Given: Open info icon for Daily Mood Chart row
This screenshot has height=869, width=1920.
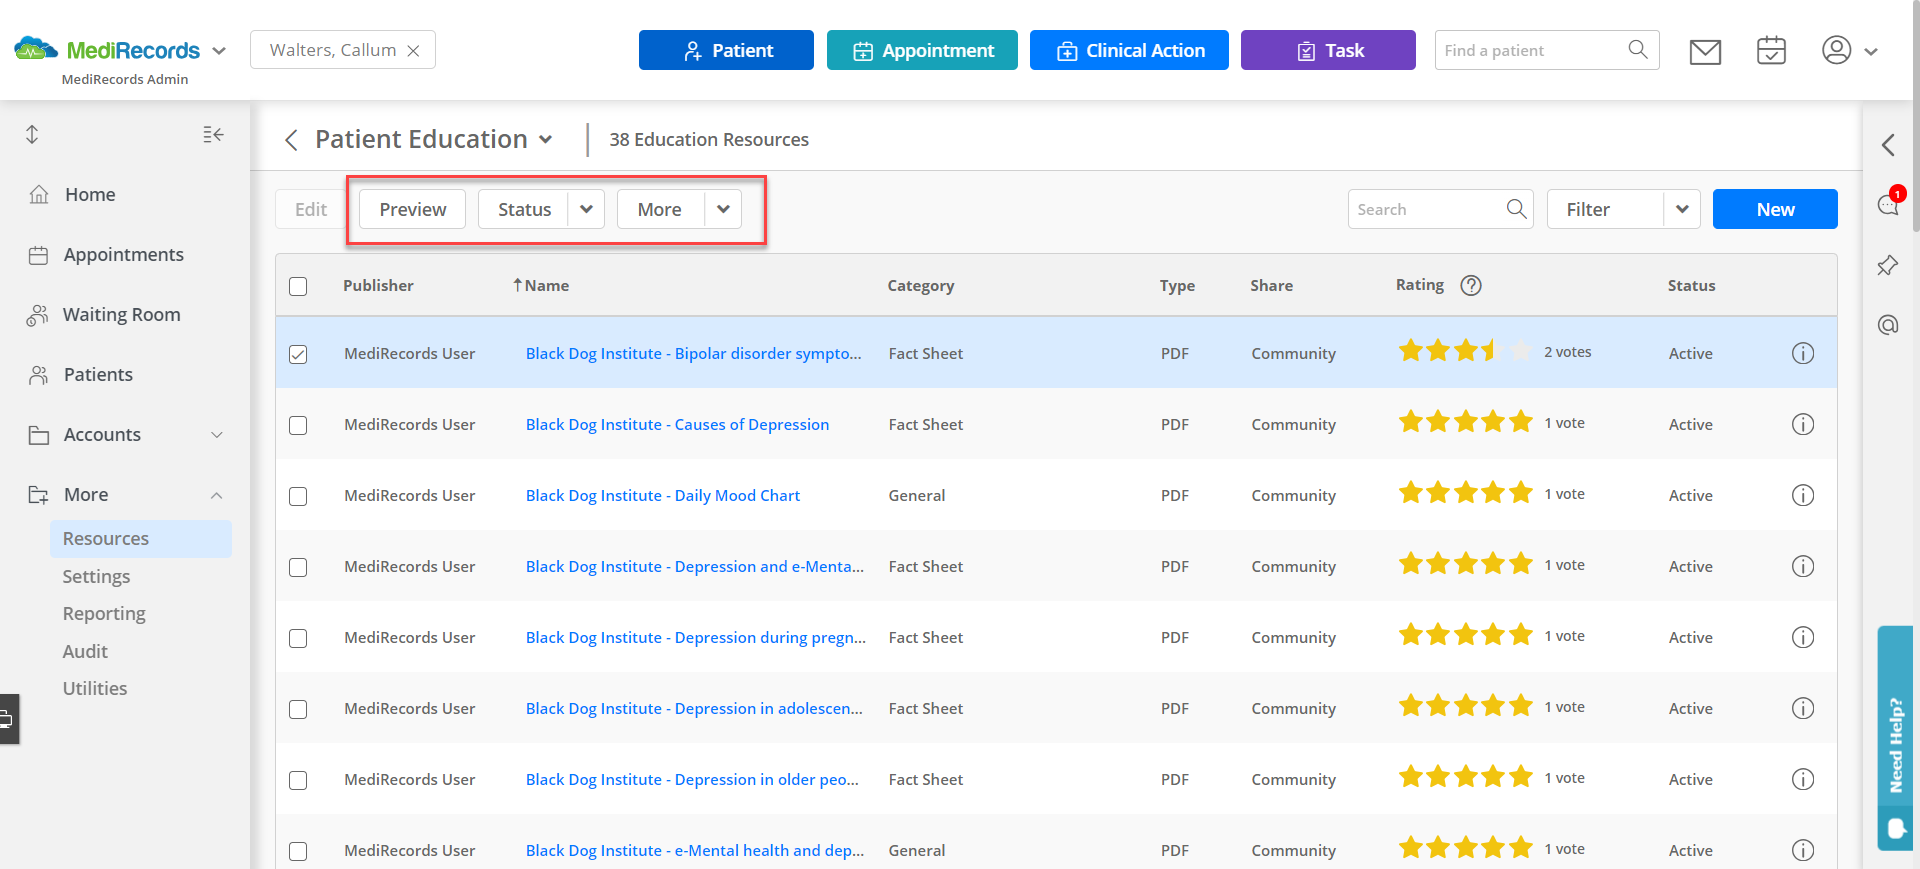Looking at the screenshot, I should [1803, 495].
